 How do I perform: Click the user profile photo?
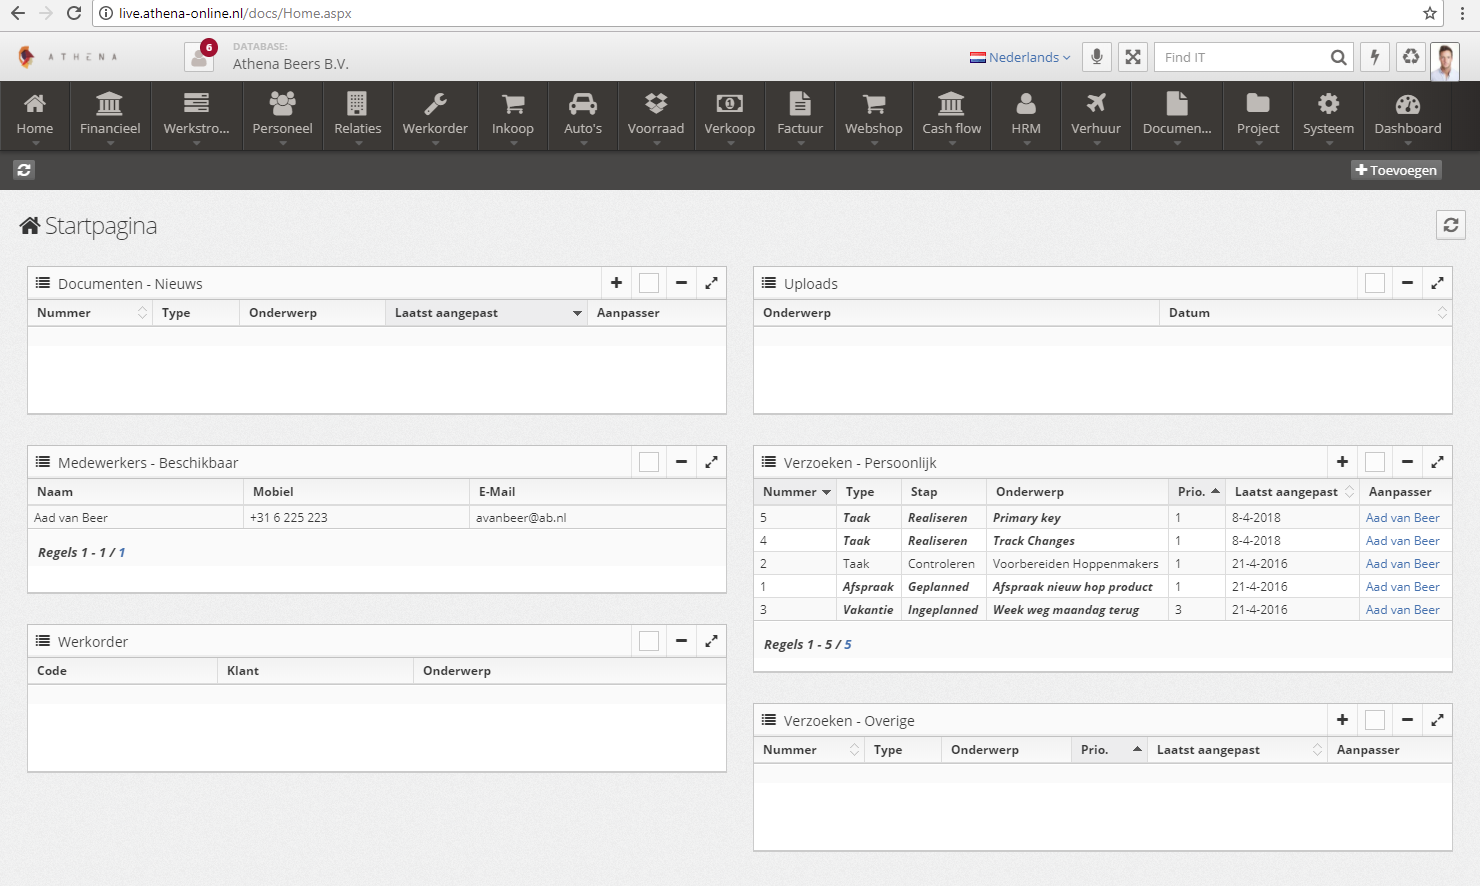1445,61
